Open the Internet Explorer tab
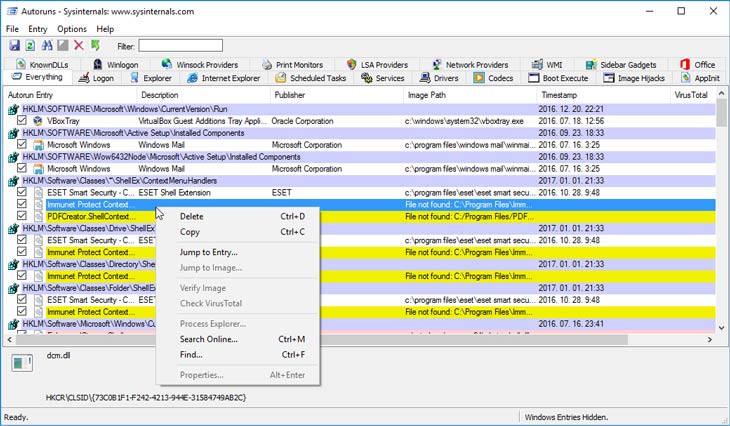This screenshot has height=426, width=730. pyautogui.click(x=224, y=78)
